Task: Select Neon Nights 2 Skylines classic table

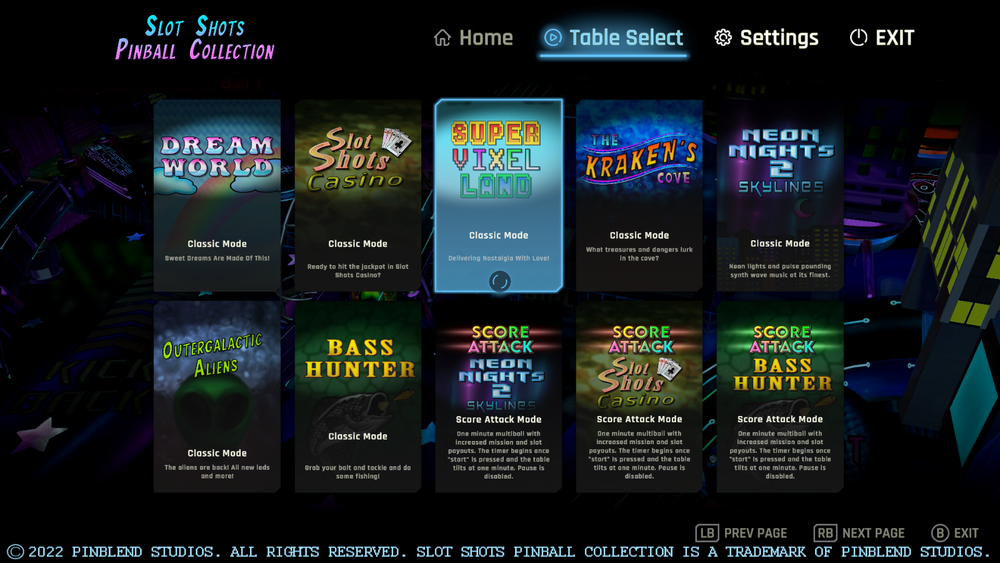Action: pos(780,195)
